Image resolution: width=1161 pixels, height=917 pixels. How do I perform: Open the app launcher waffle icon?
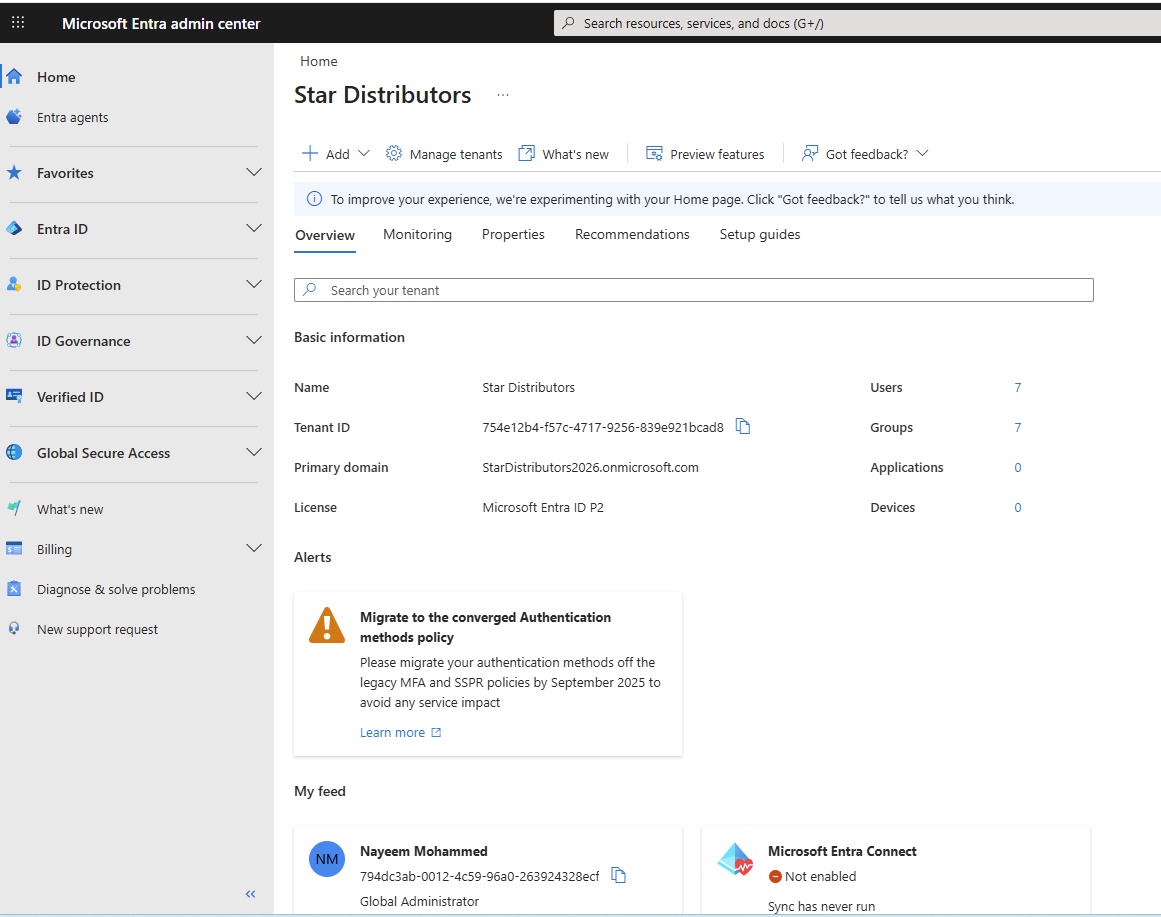[18, 23]
